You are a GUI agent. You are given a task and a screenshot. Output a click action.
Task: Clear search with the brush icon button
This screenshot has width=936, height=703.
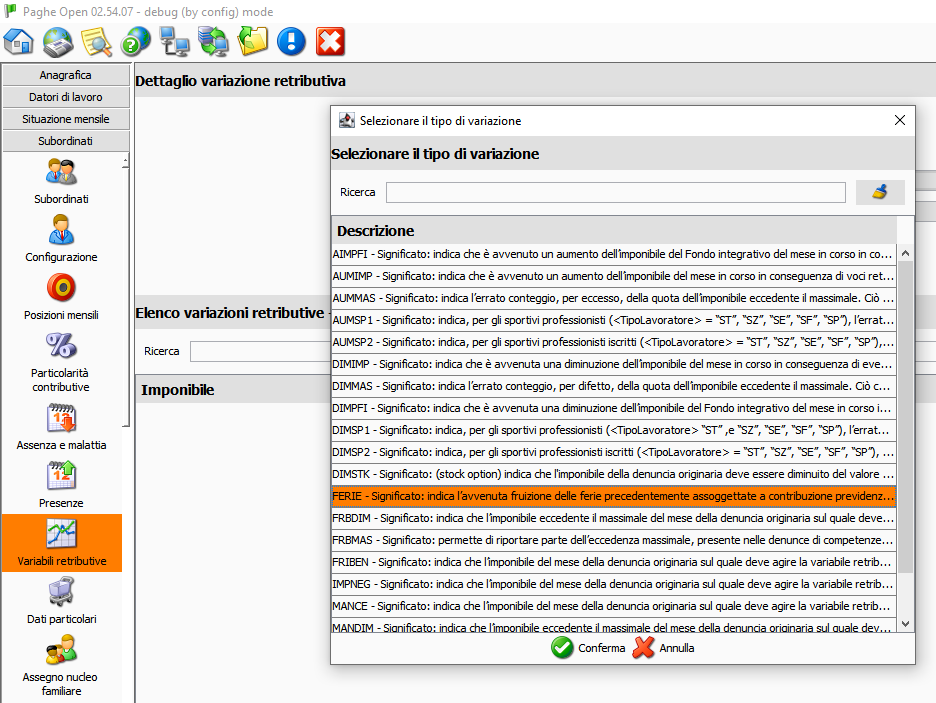880,192
